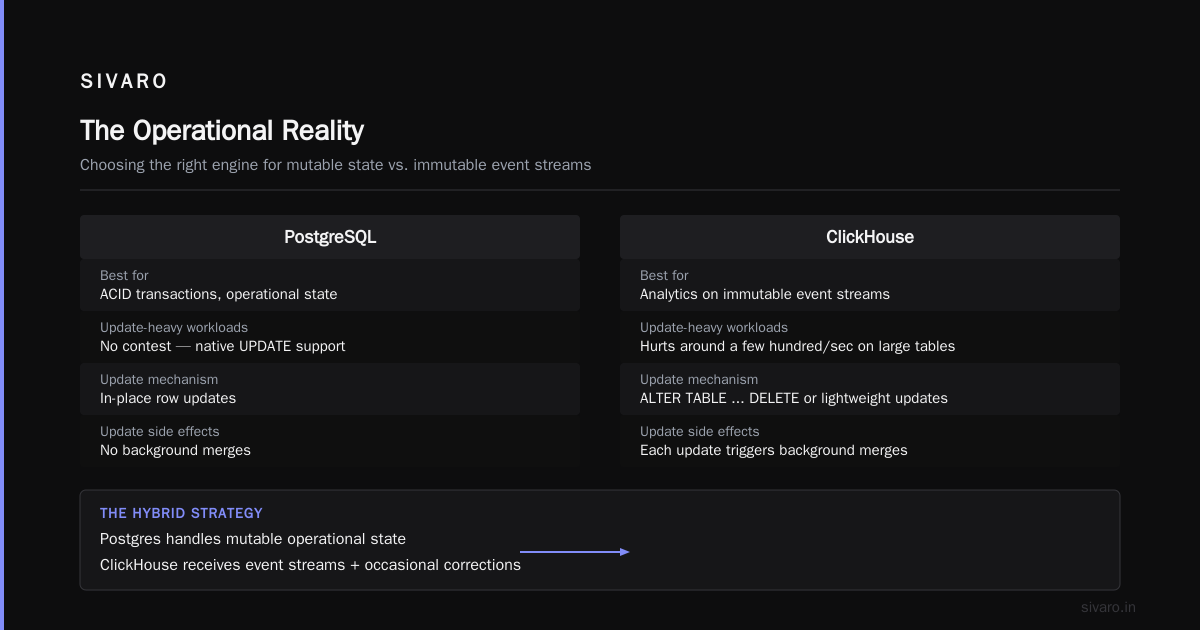The height and width of the screenshot is (630, 1200).
Task: Click Update side effects label under ClickHouse
Action: coord(700,431)
